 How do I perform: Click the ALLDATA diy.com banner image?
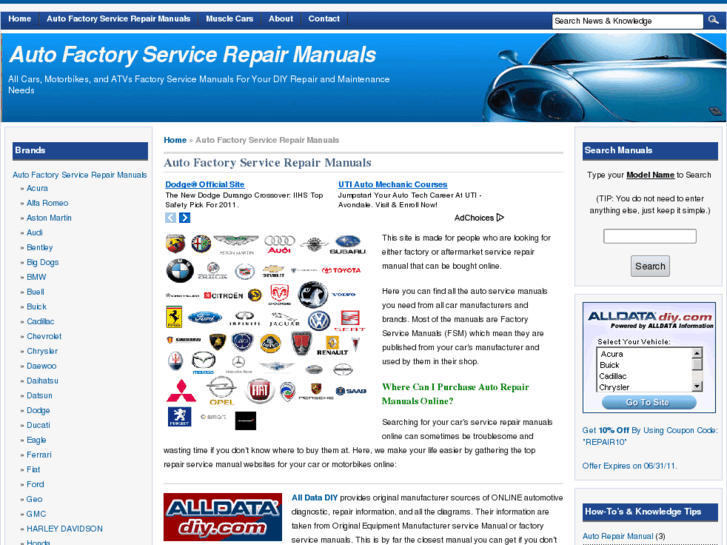click(x=223, y=517)
